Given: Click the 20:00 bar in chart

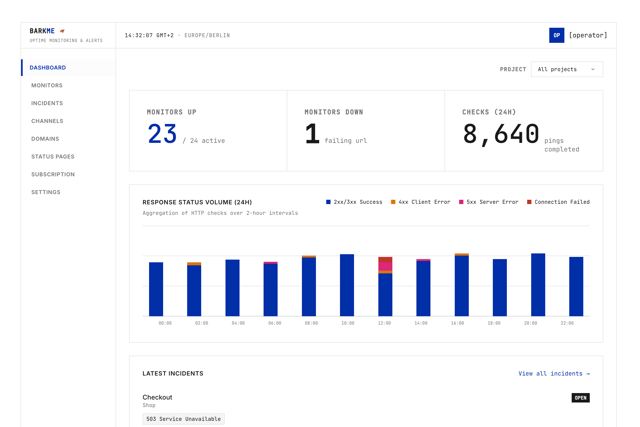Looking at the screenshot, I should (x=538, y=285).
